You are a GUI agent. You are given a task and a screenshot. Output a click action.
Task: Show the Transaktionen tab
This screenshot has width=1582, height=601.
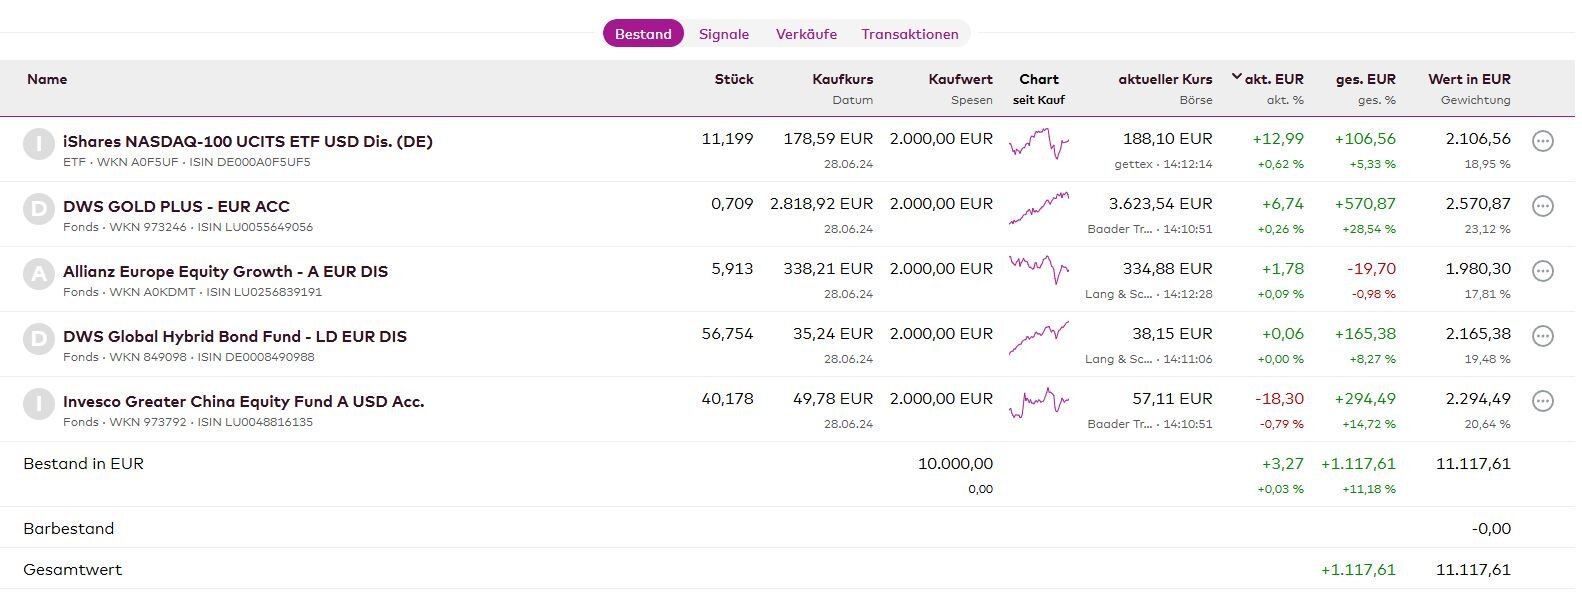coord(910,34)
